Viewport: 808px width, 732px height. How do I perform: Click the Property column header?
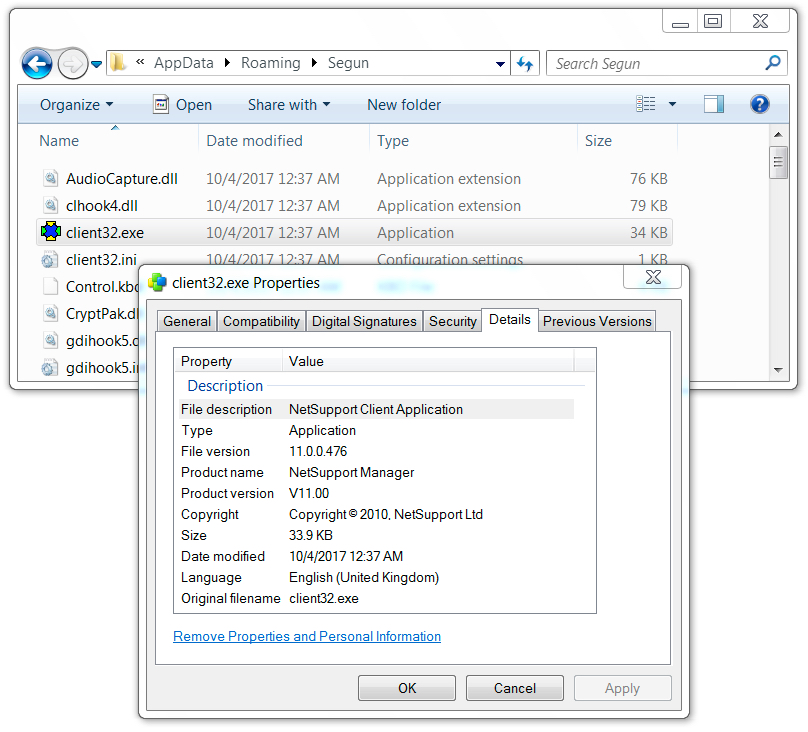pos(228,361)
